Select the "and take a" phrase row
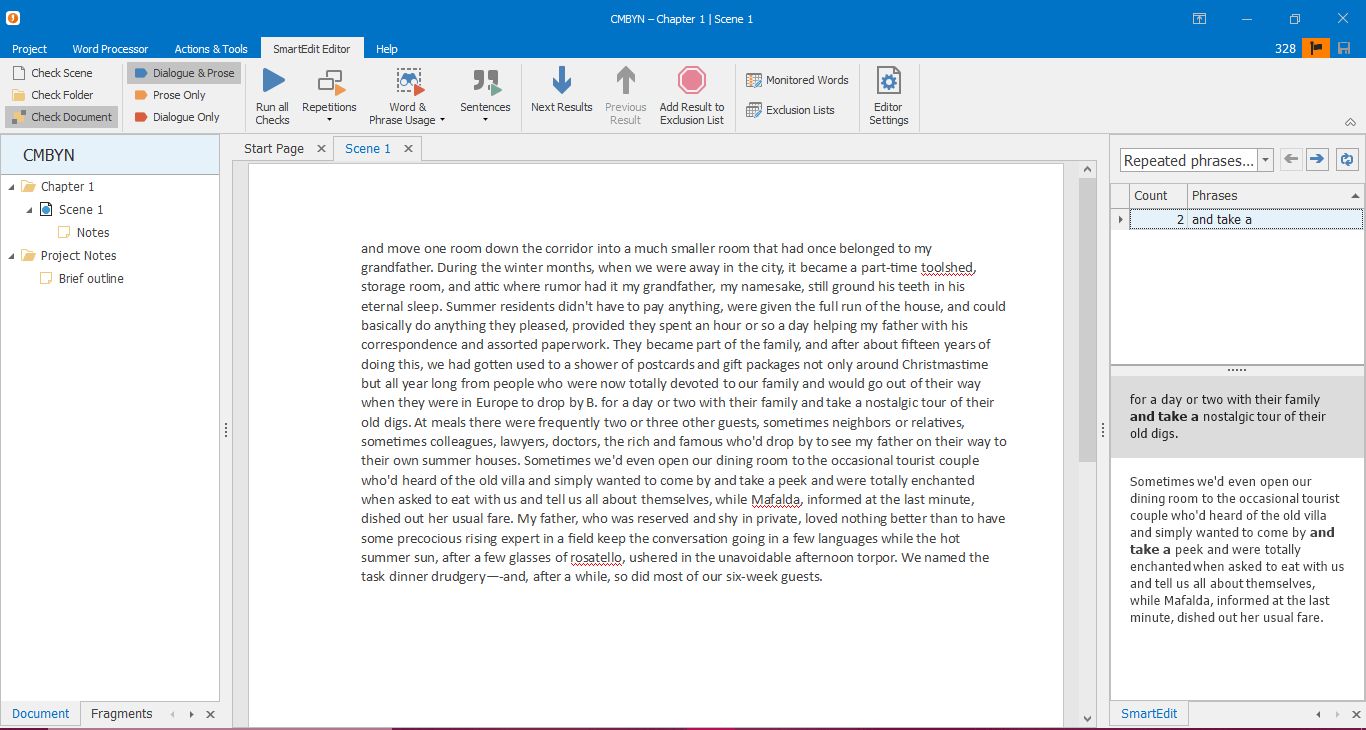 (x=1240, y=219)
